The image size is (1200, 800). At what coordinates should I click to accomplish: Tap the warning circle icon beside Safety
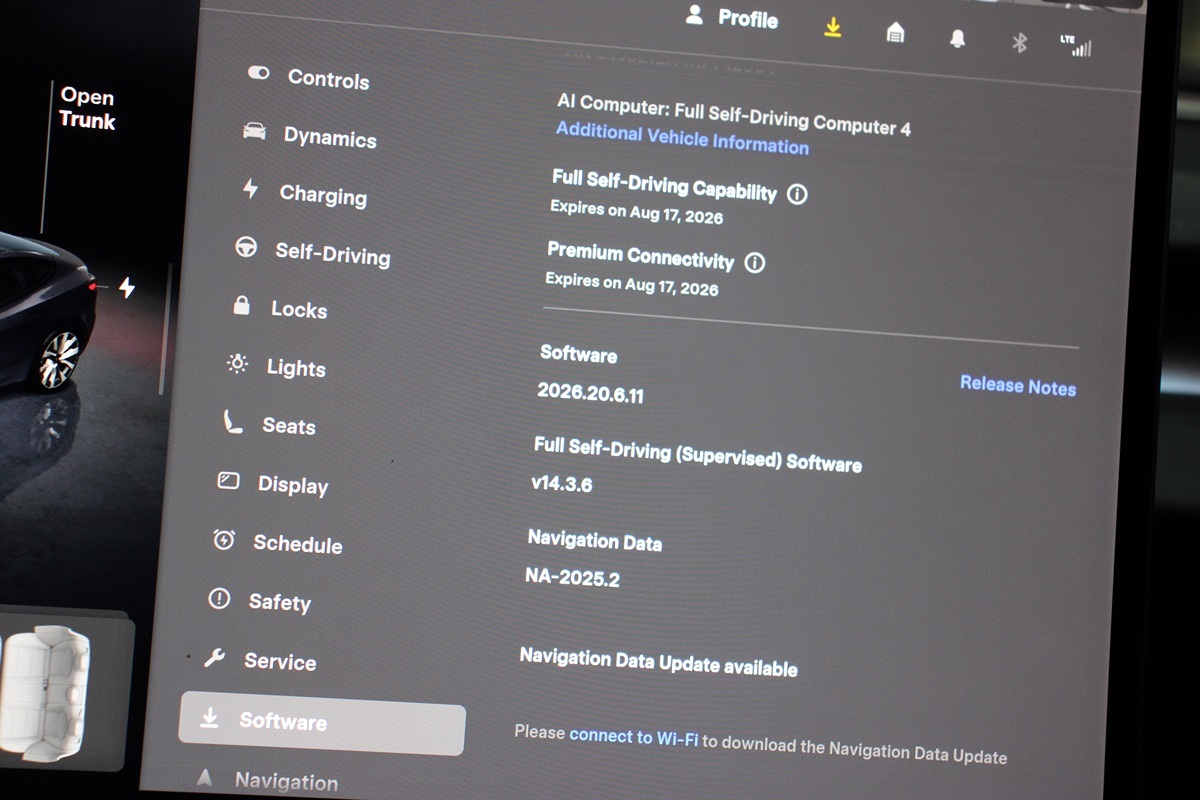[x=219, y=598]
